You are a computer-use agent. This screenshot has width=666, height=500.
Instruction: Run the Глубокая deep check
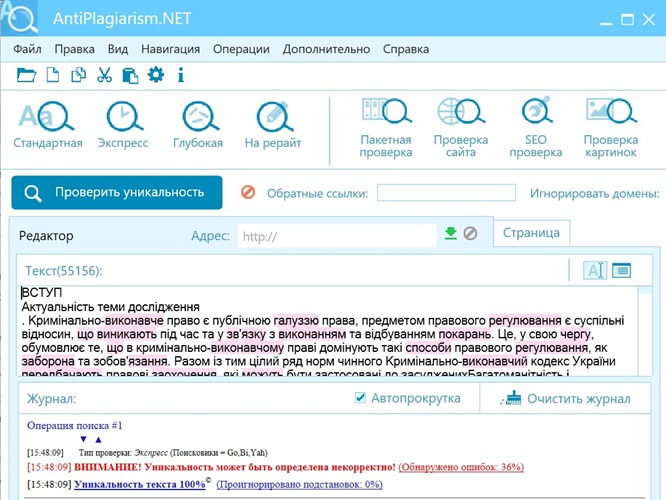pyautogui.click(x=198, y=126)
